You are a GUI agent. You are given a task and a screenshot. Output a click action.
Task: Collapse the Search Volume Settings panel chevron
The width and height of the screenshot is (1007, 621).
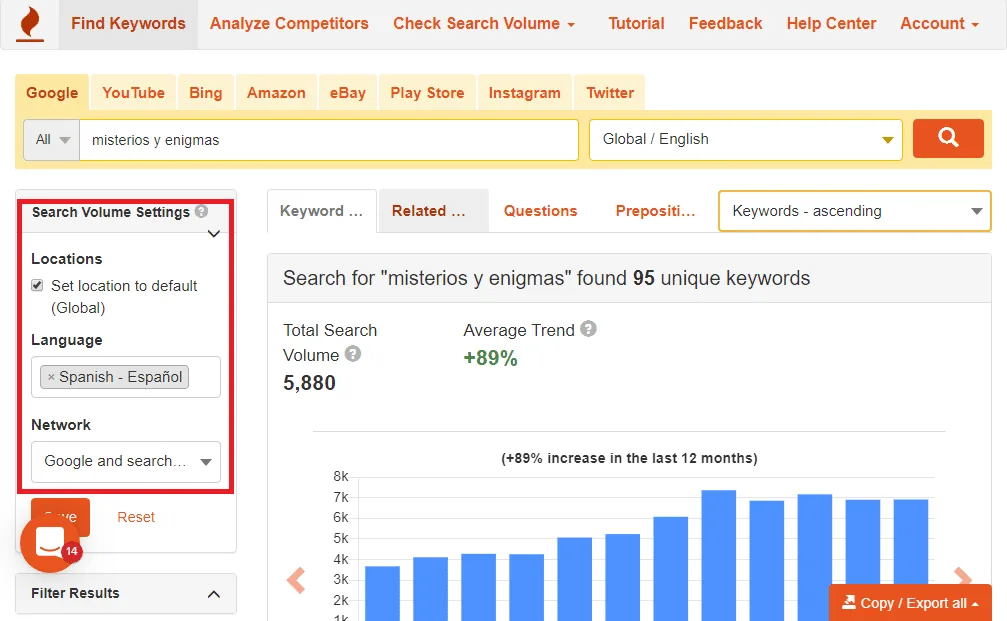click(x=214, y=234)
